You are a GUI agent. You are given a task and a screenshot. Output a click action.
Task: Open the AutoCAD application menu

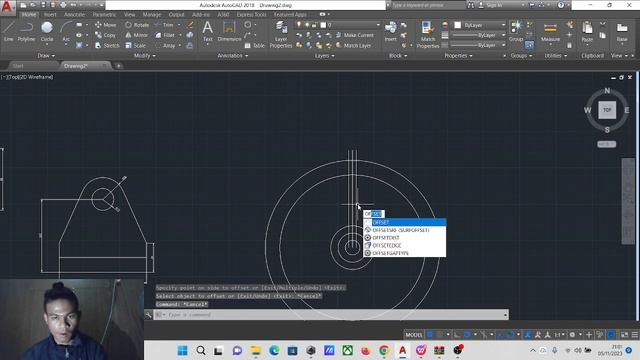7,7
